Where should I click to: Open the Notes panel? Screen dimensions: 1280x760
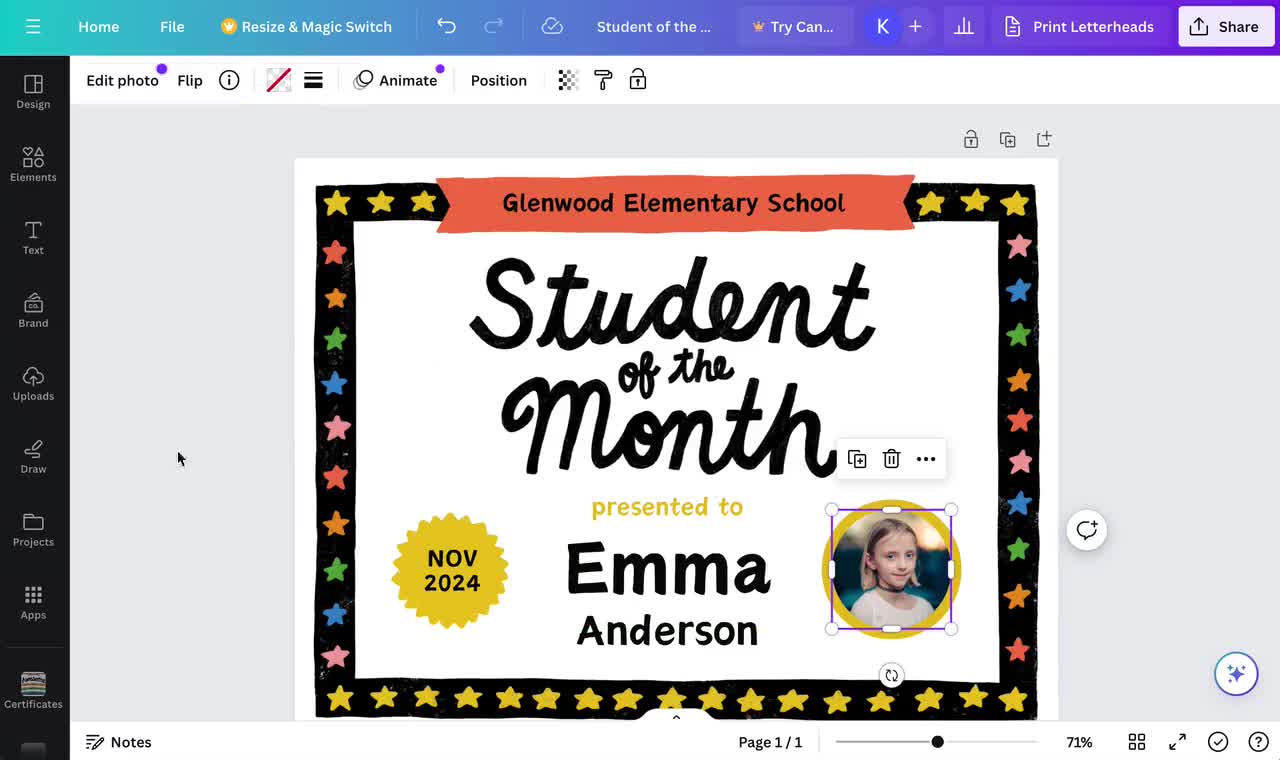(x=119, y=742)
